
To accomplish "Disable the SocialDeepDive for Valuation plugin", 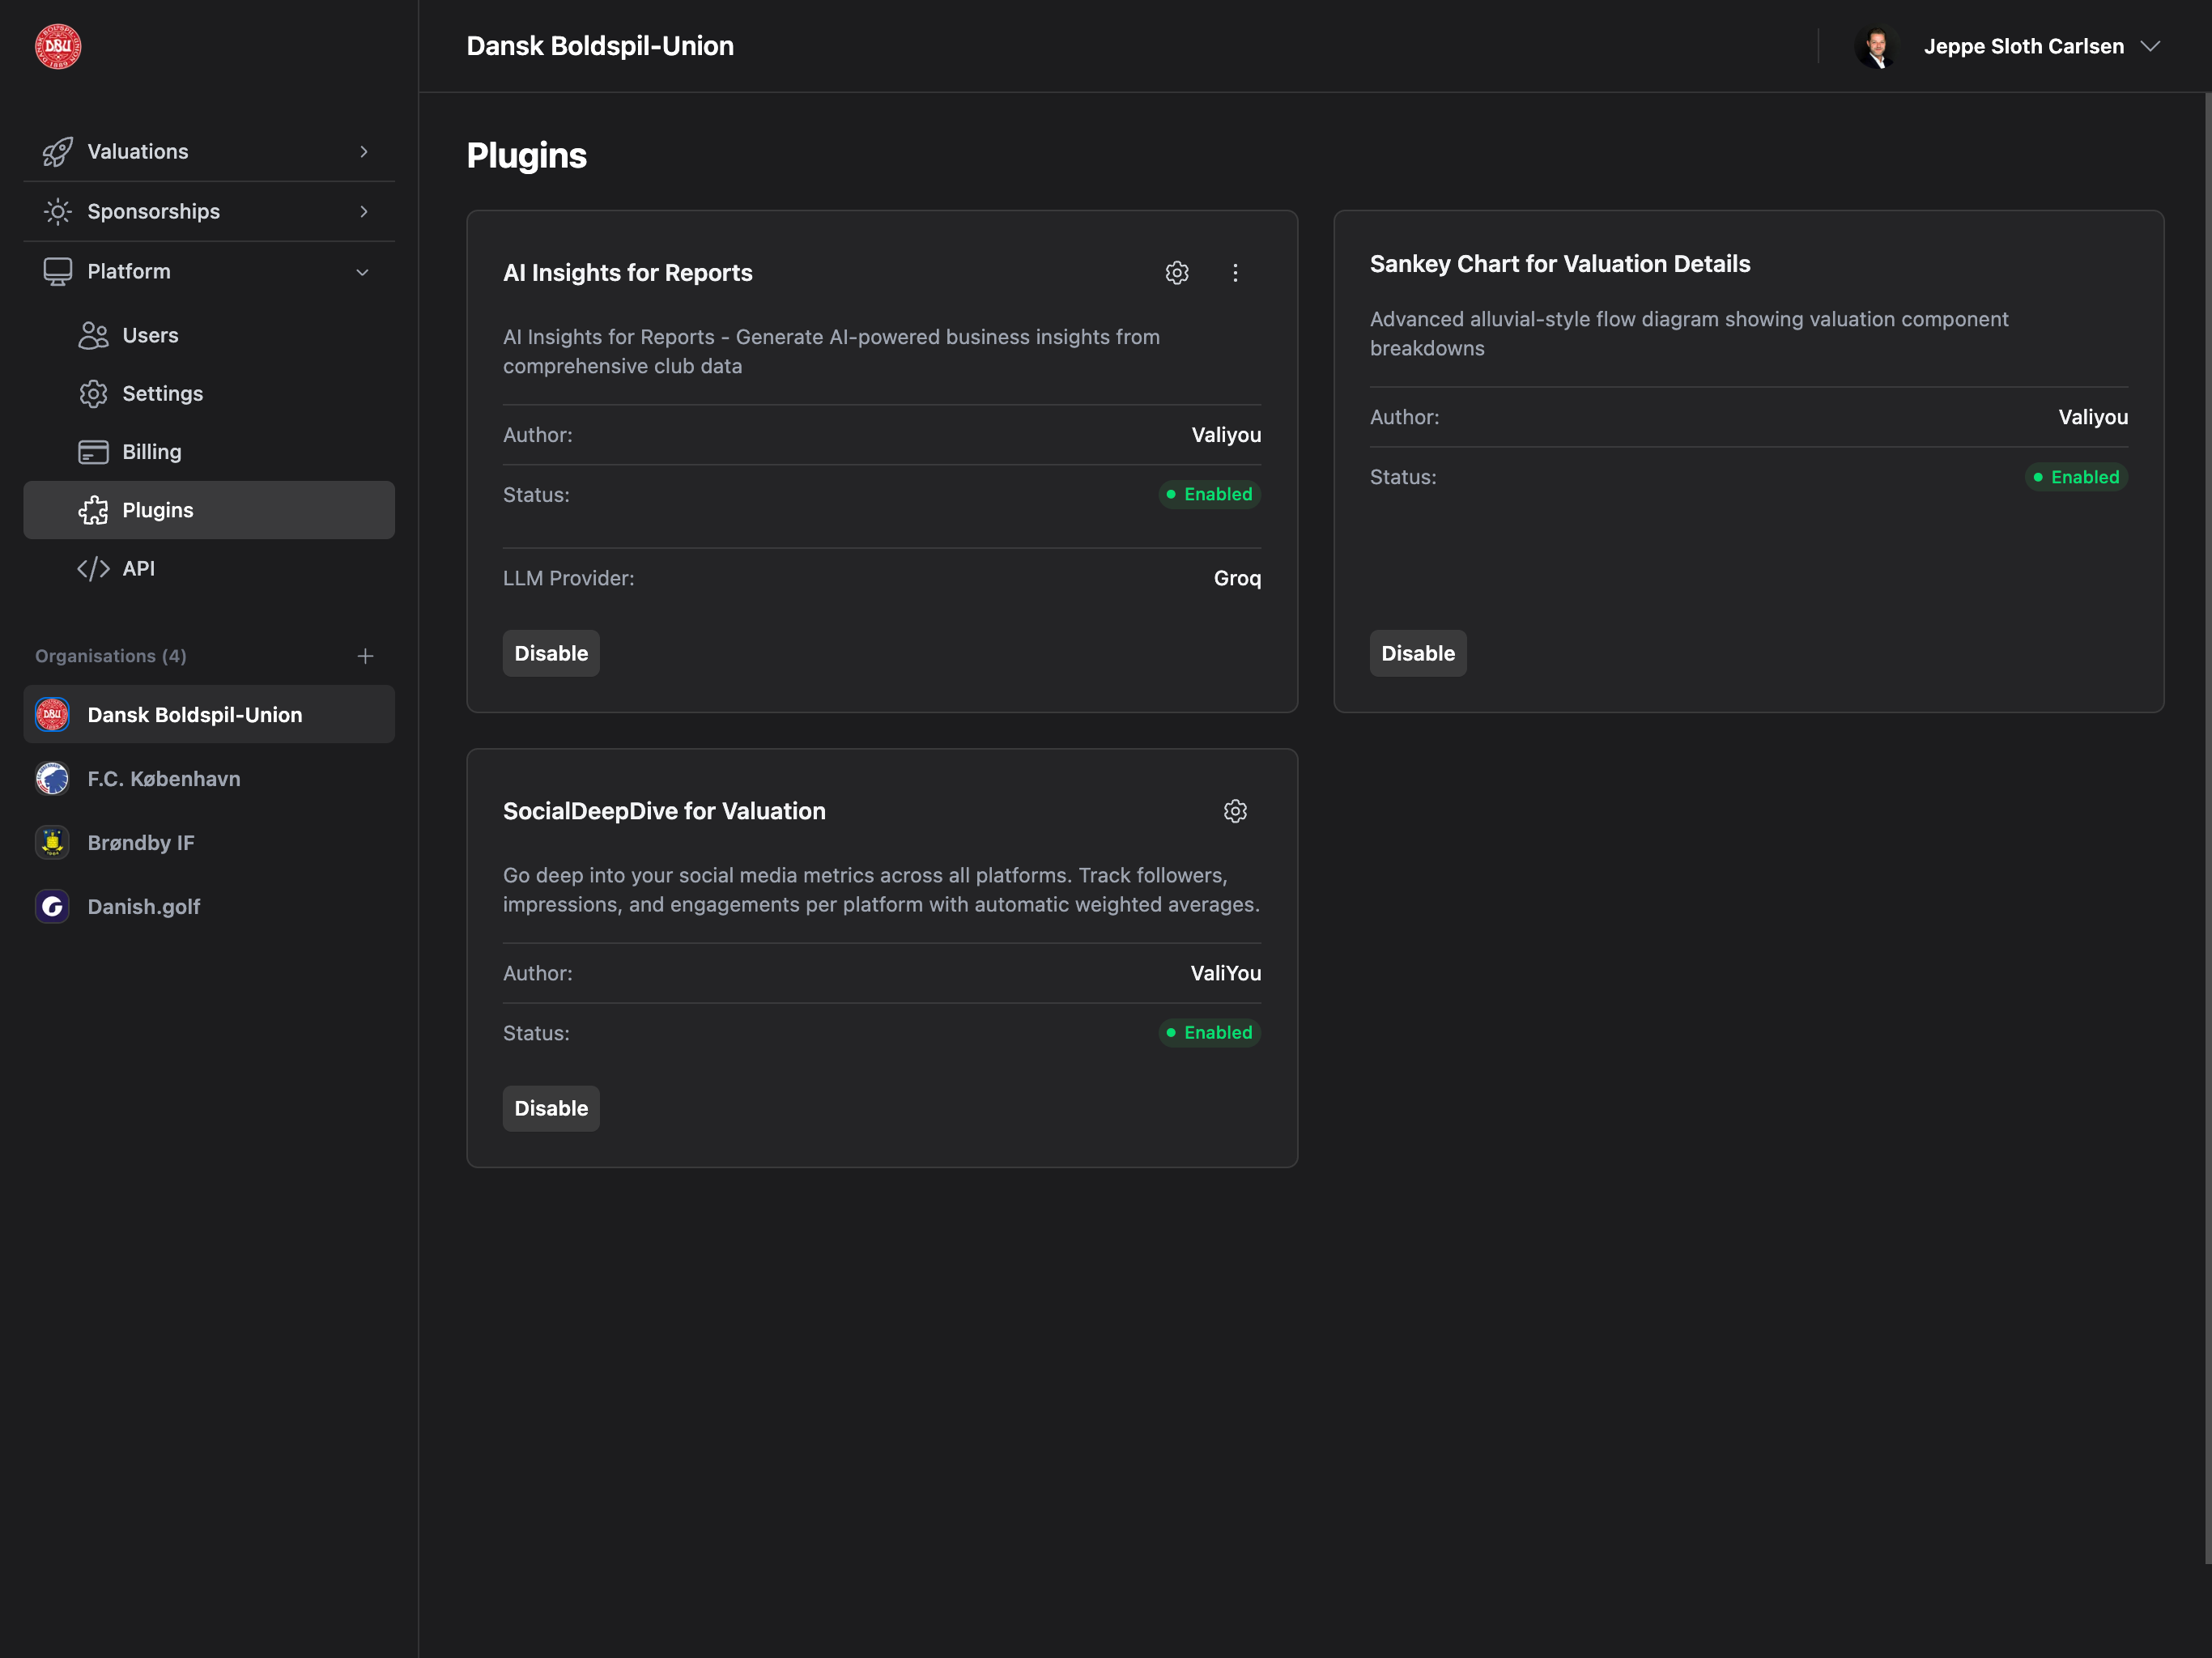I will coord(551,1108).
